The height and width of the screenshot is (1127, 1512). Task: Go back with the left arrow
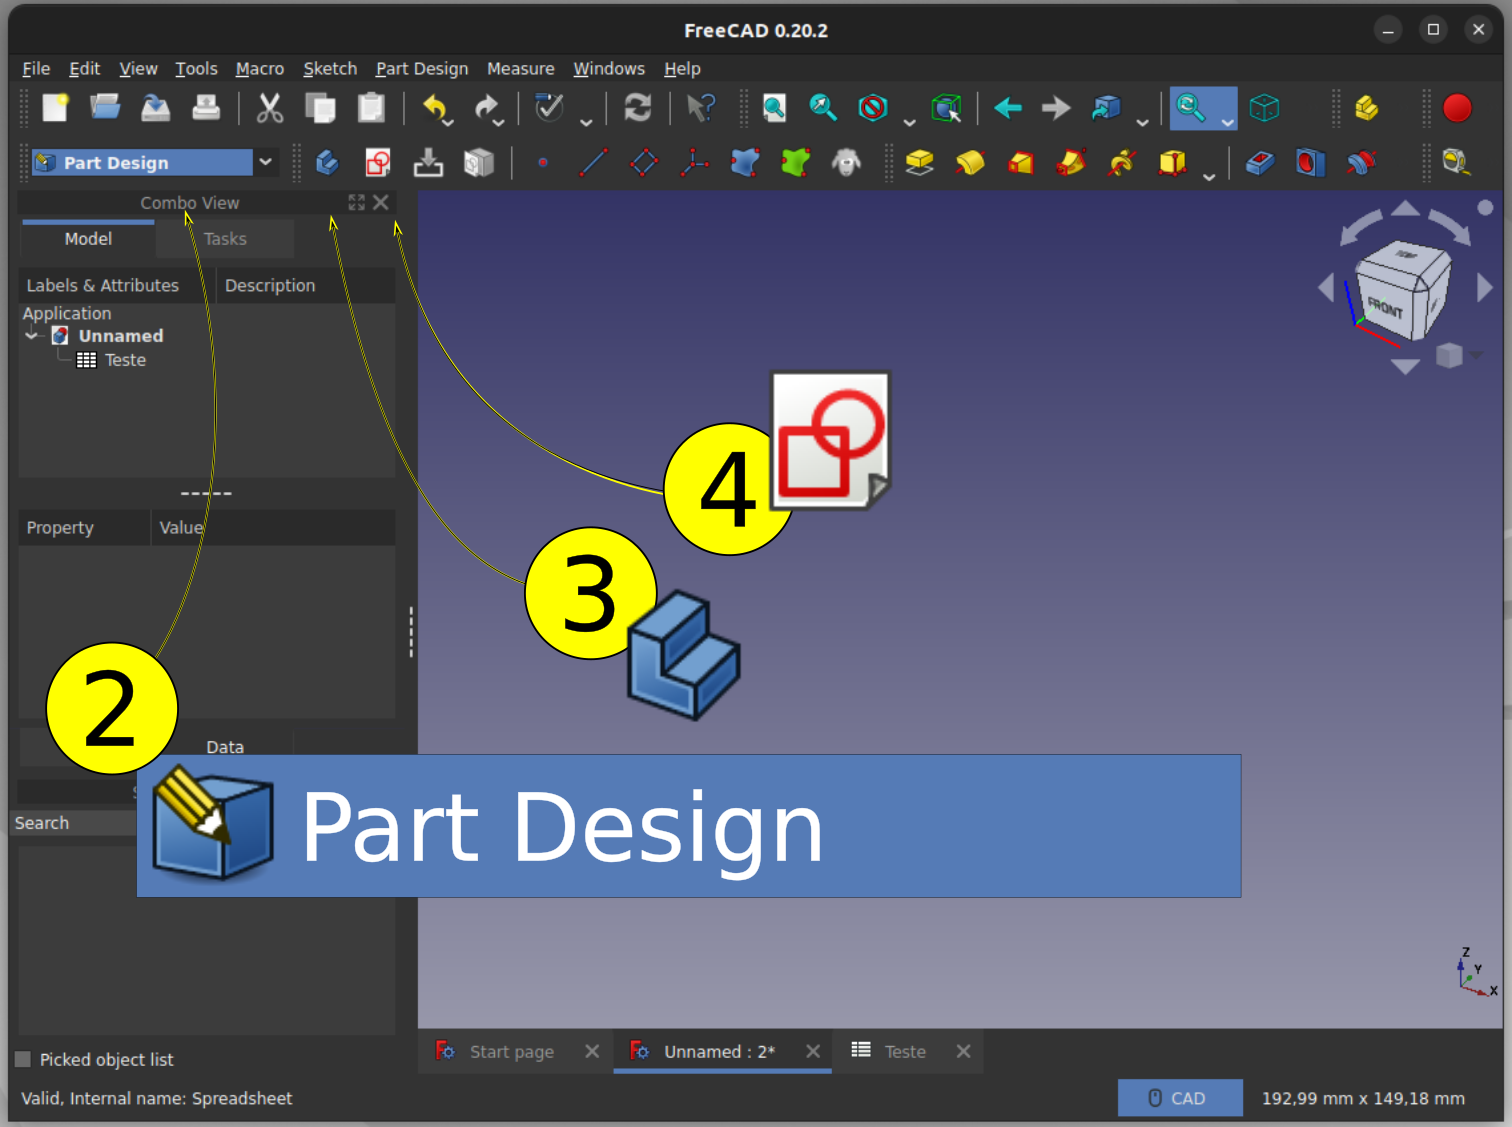pos(1008,107)
